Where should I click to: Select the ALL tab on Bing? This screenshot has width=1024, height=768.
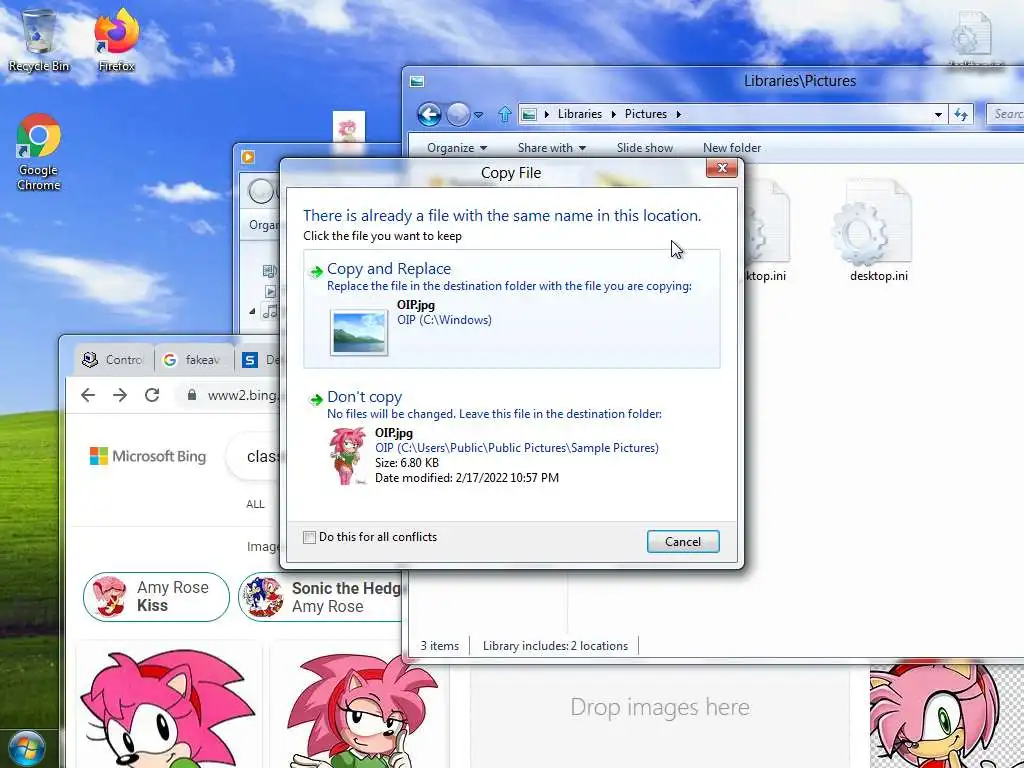(255, 504)
